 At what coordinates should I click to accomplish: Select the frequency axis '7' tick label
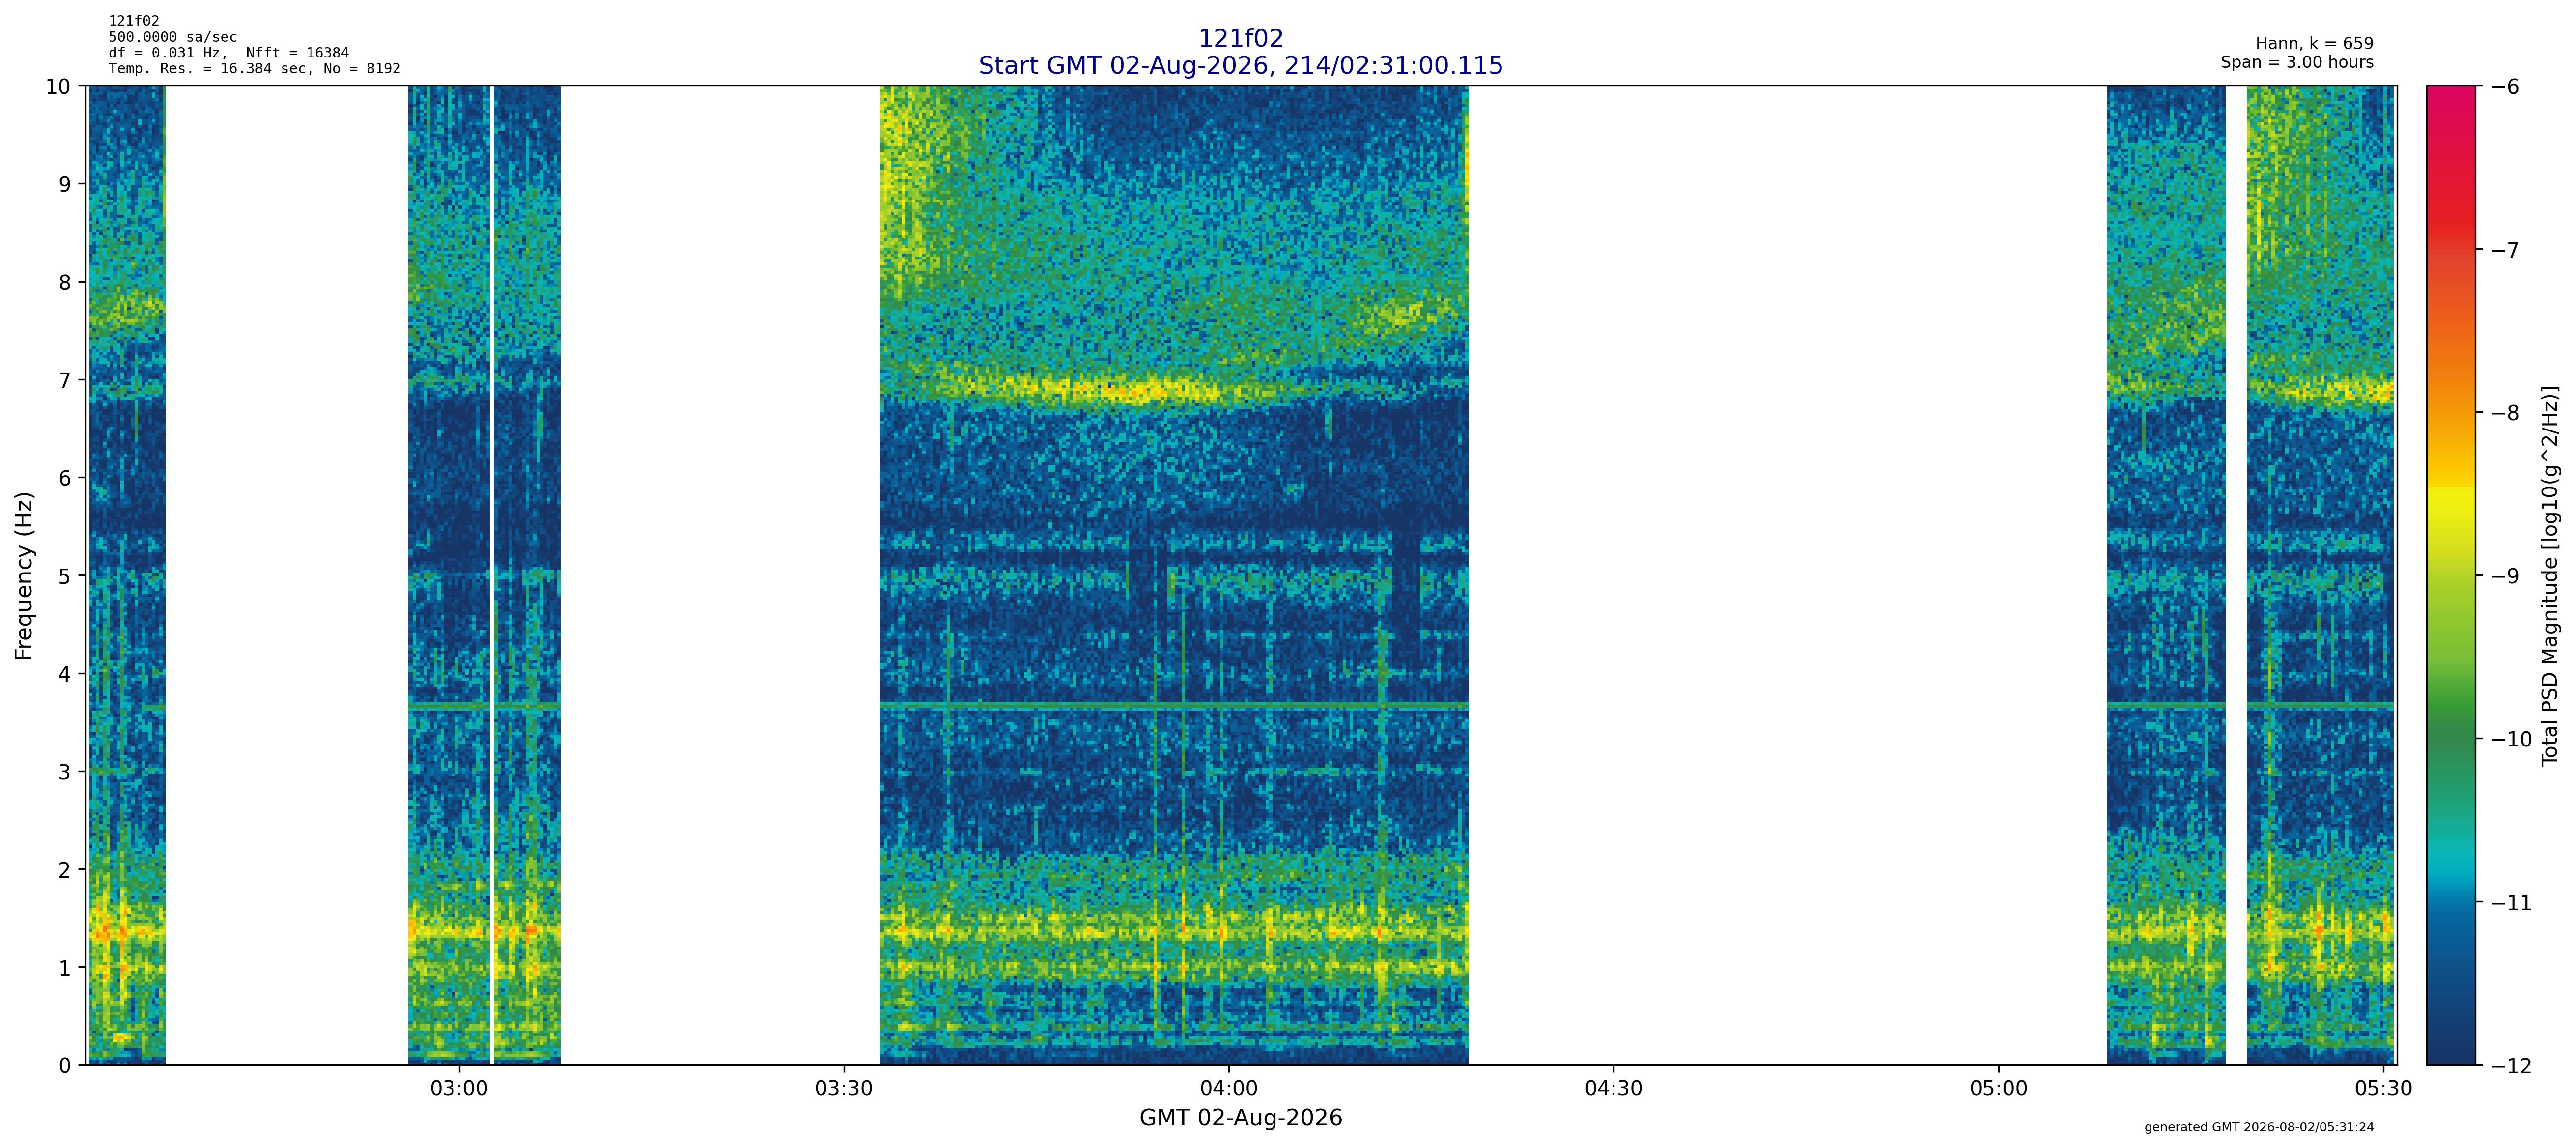(66, 380)
